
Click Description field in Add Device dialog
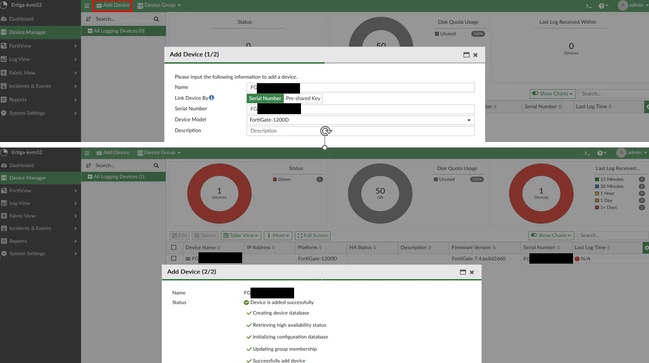pyautogui.click(x=360, y=131)
